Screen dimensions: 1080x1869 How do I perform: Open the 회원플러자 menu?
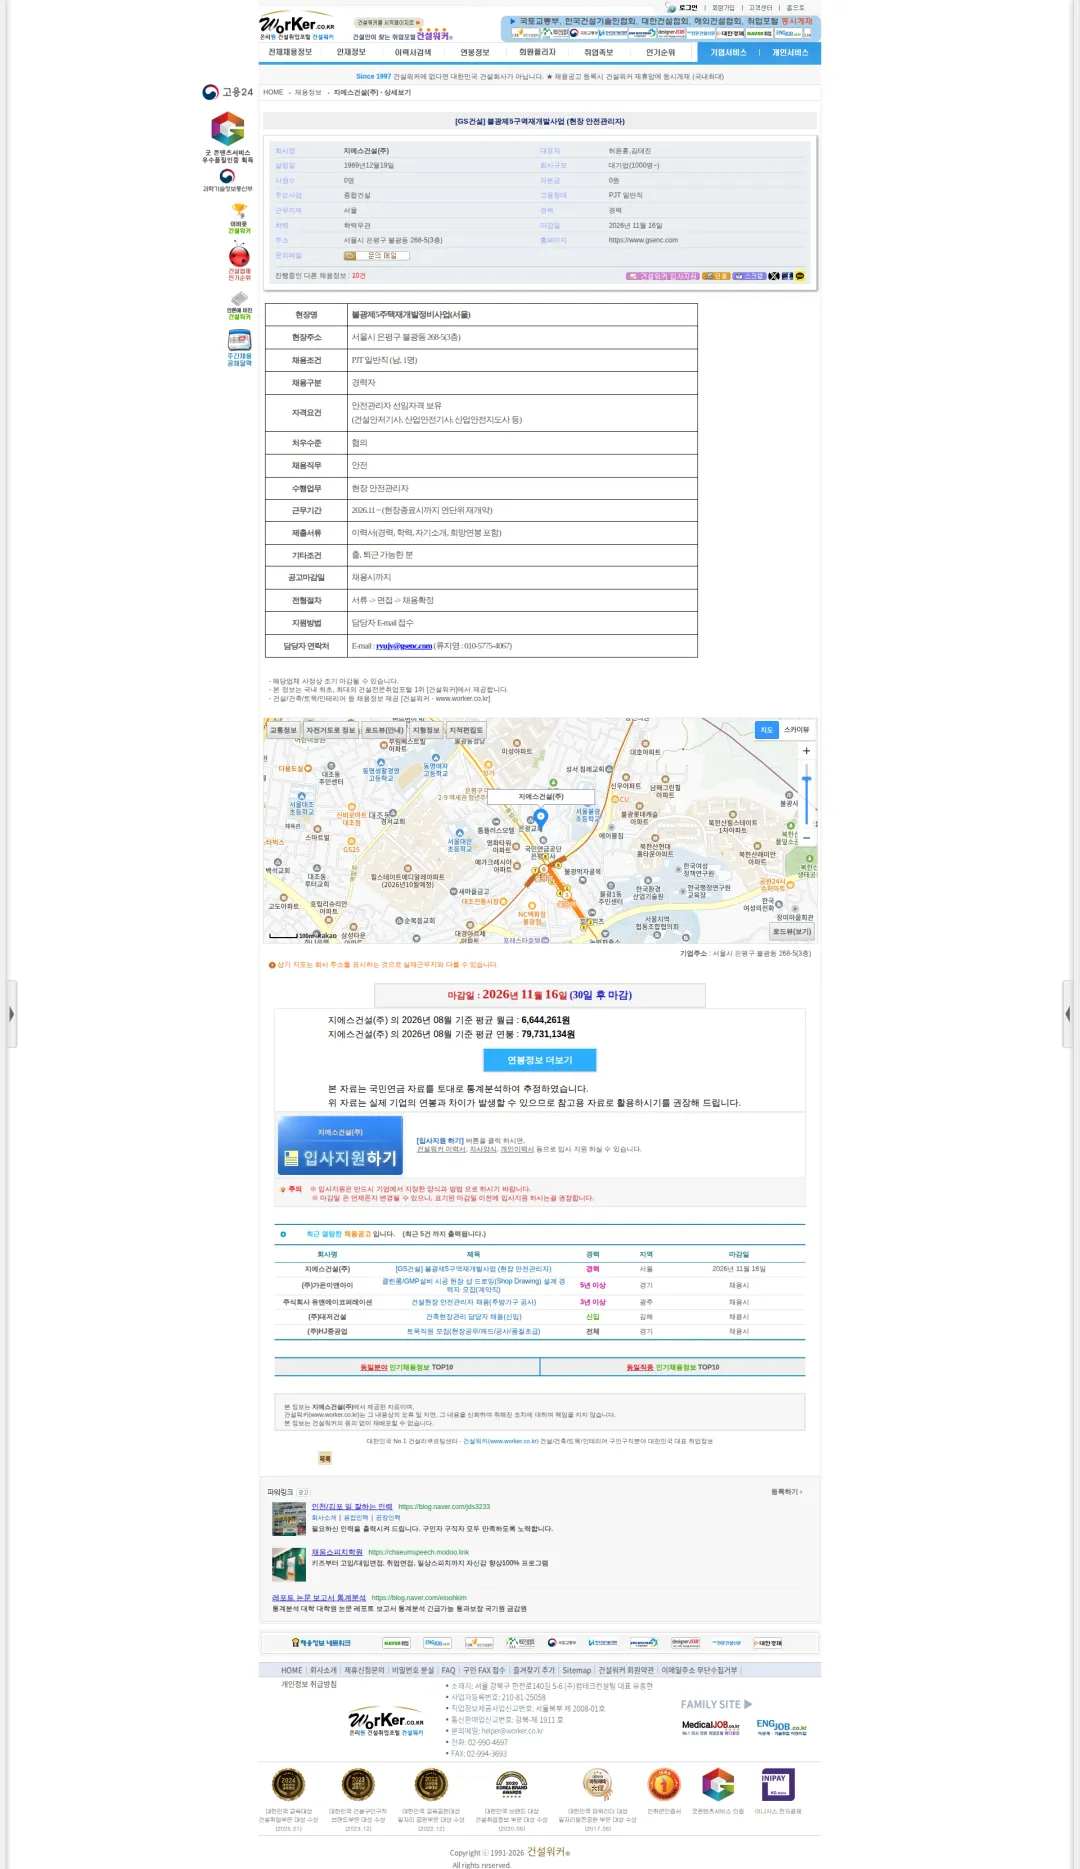click(537, 53)
